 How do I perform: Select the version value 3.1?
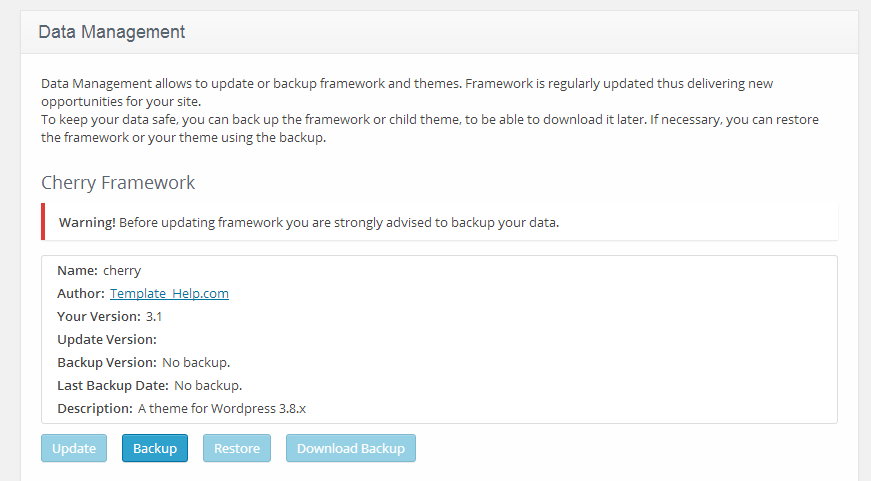pyautogui.click(x=154, y=316)
